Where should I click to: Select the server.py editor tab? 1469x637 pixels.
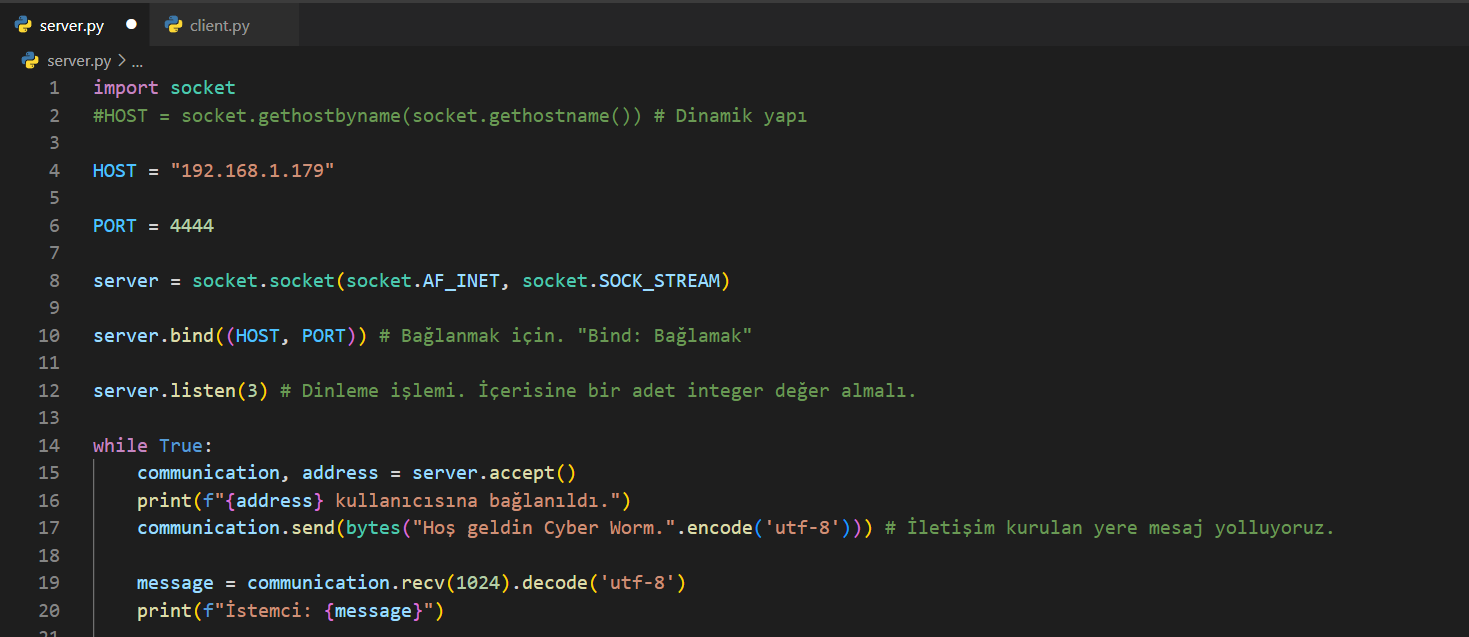[x=71, y=26]
